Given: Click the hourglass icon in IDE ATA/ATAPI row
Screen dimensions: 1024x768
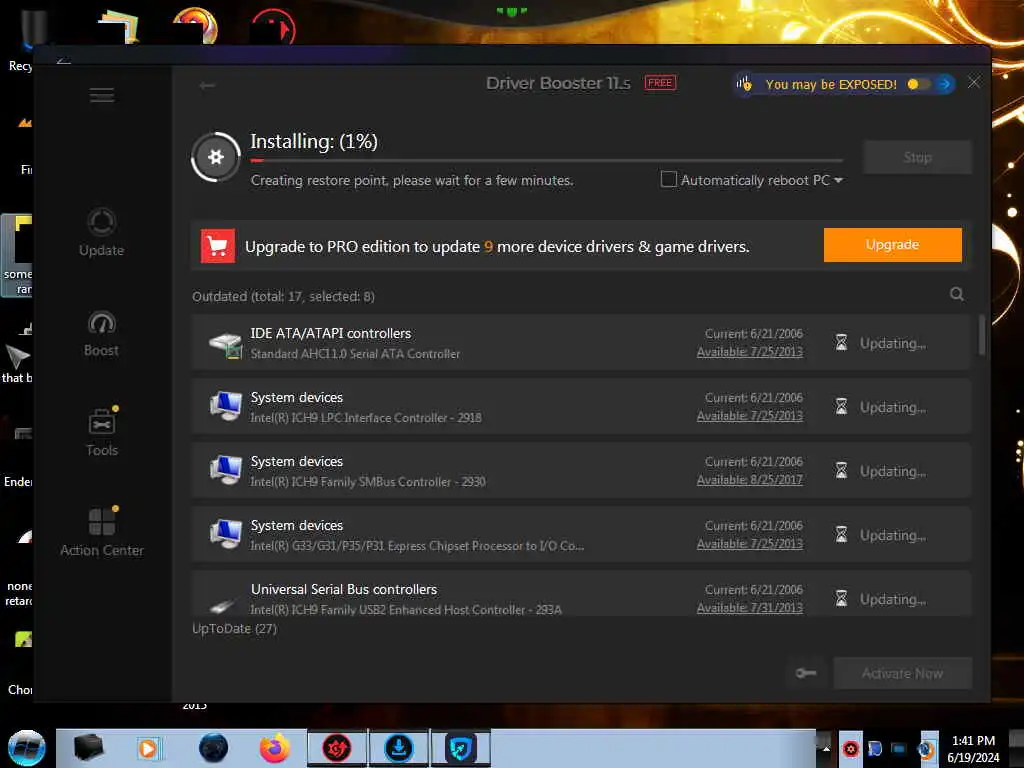Looking at the screenshot, I should [841, 343].
